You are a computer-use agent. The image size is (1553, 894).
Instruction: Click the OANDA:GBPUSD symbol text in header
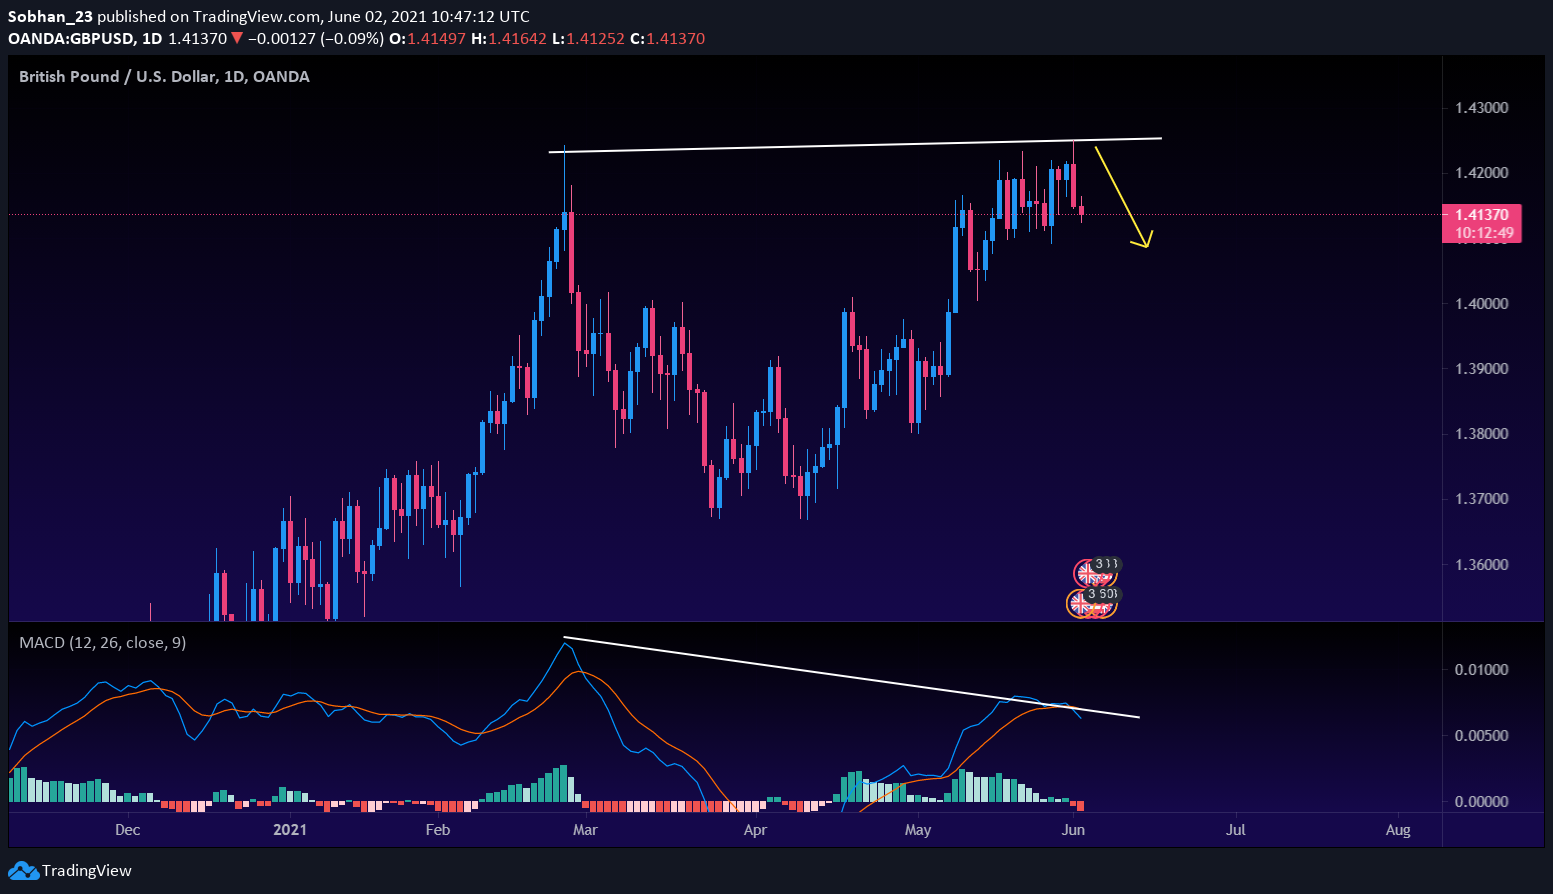tap(71, 39)
